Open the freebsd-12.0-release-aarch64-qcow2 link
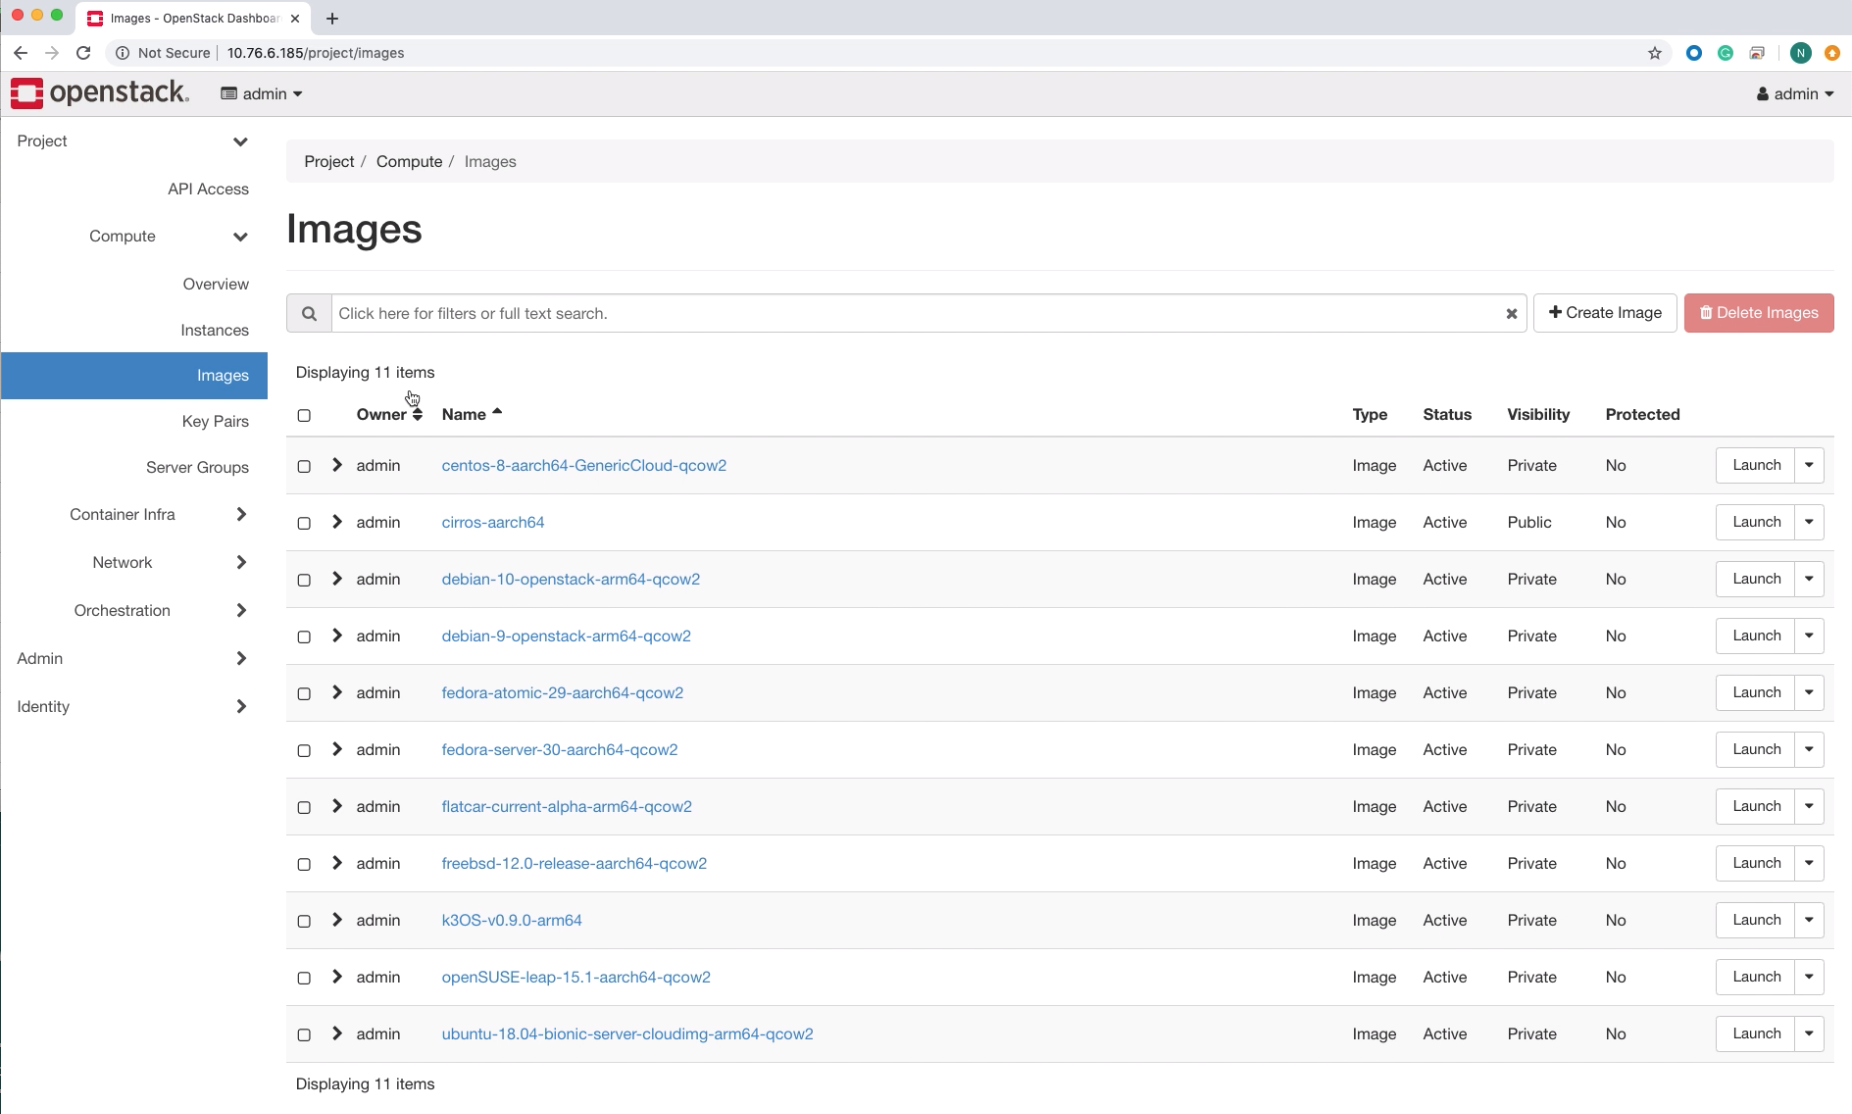The image size is (1852, 1114). point(574,863)
